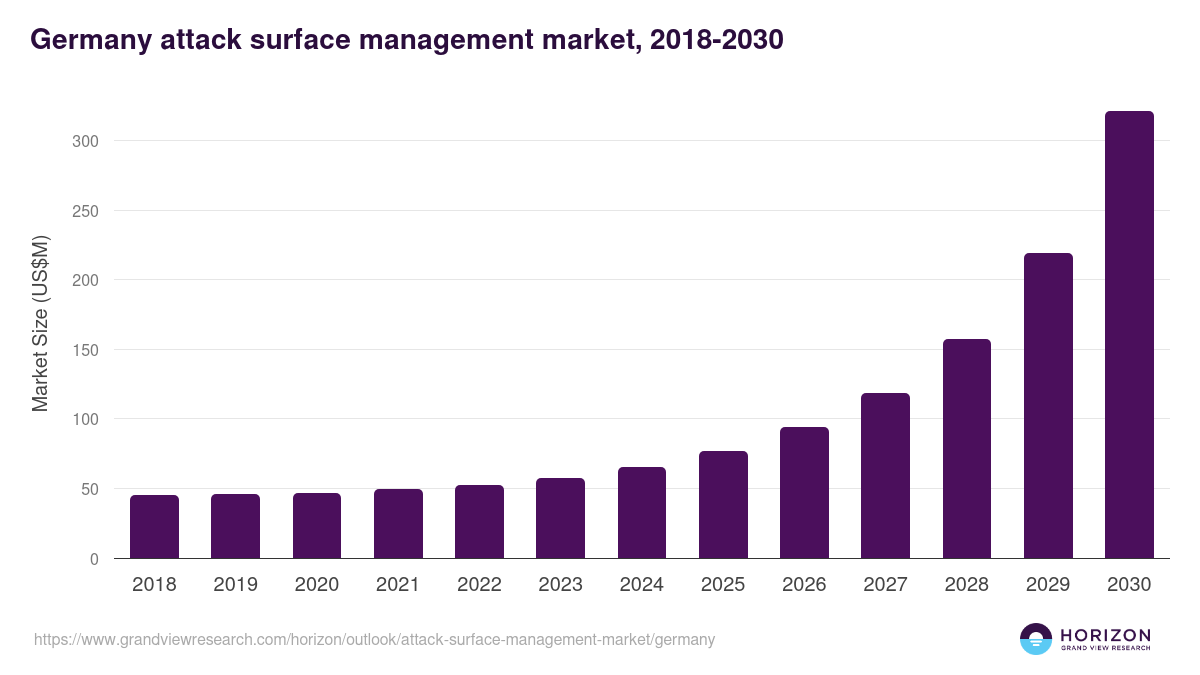Screen dimensions: 1200x675
Task: Click the GRAND VIEW RESEARCH subtitle text
Action: pyautogui.click(x=1106, y=647)
